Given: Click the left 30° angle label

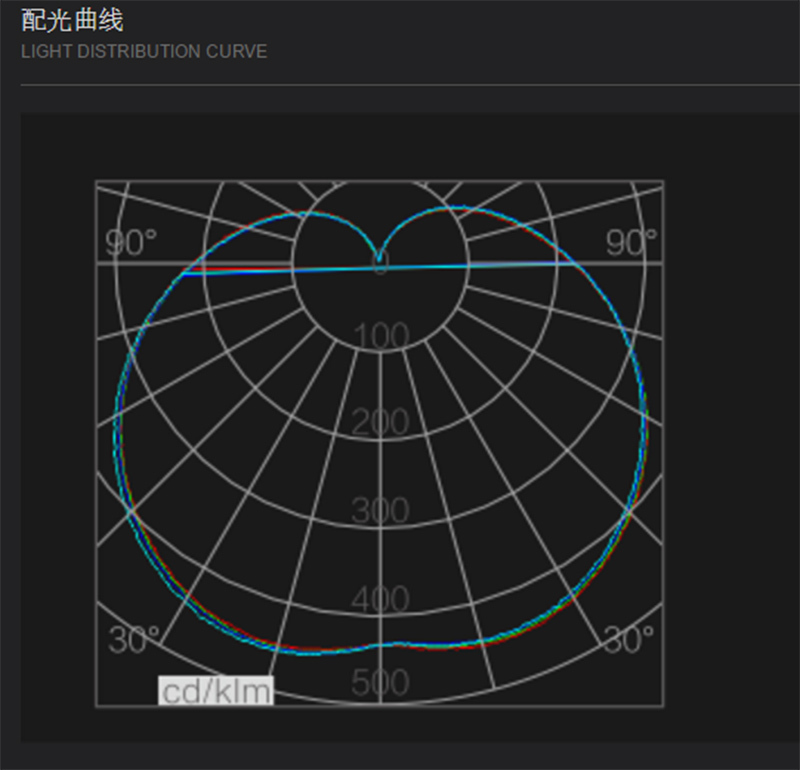Looking at the screenshot, I should point(134,639).
